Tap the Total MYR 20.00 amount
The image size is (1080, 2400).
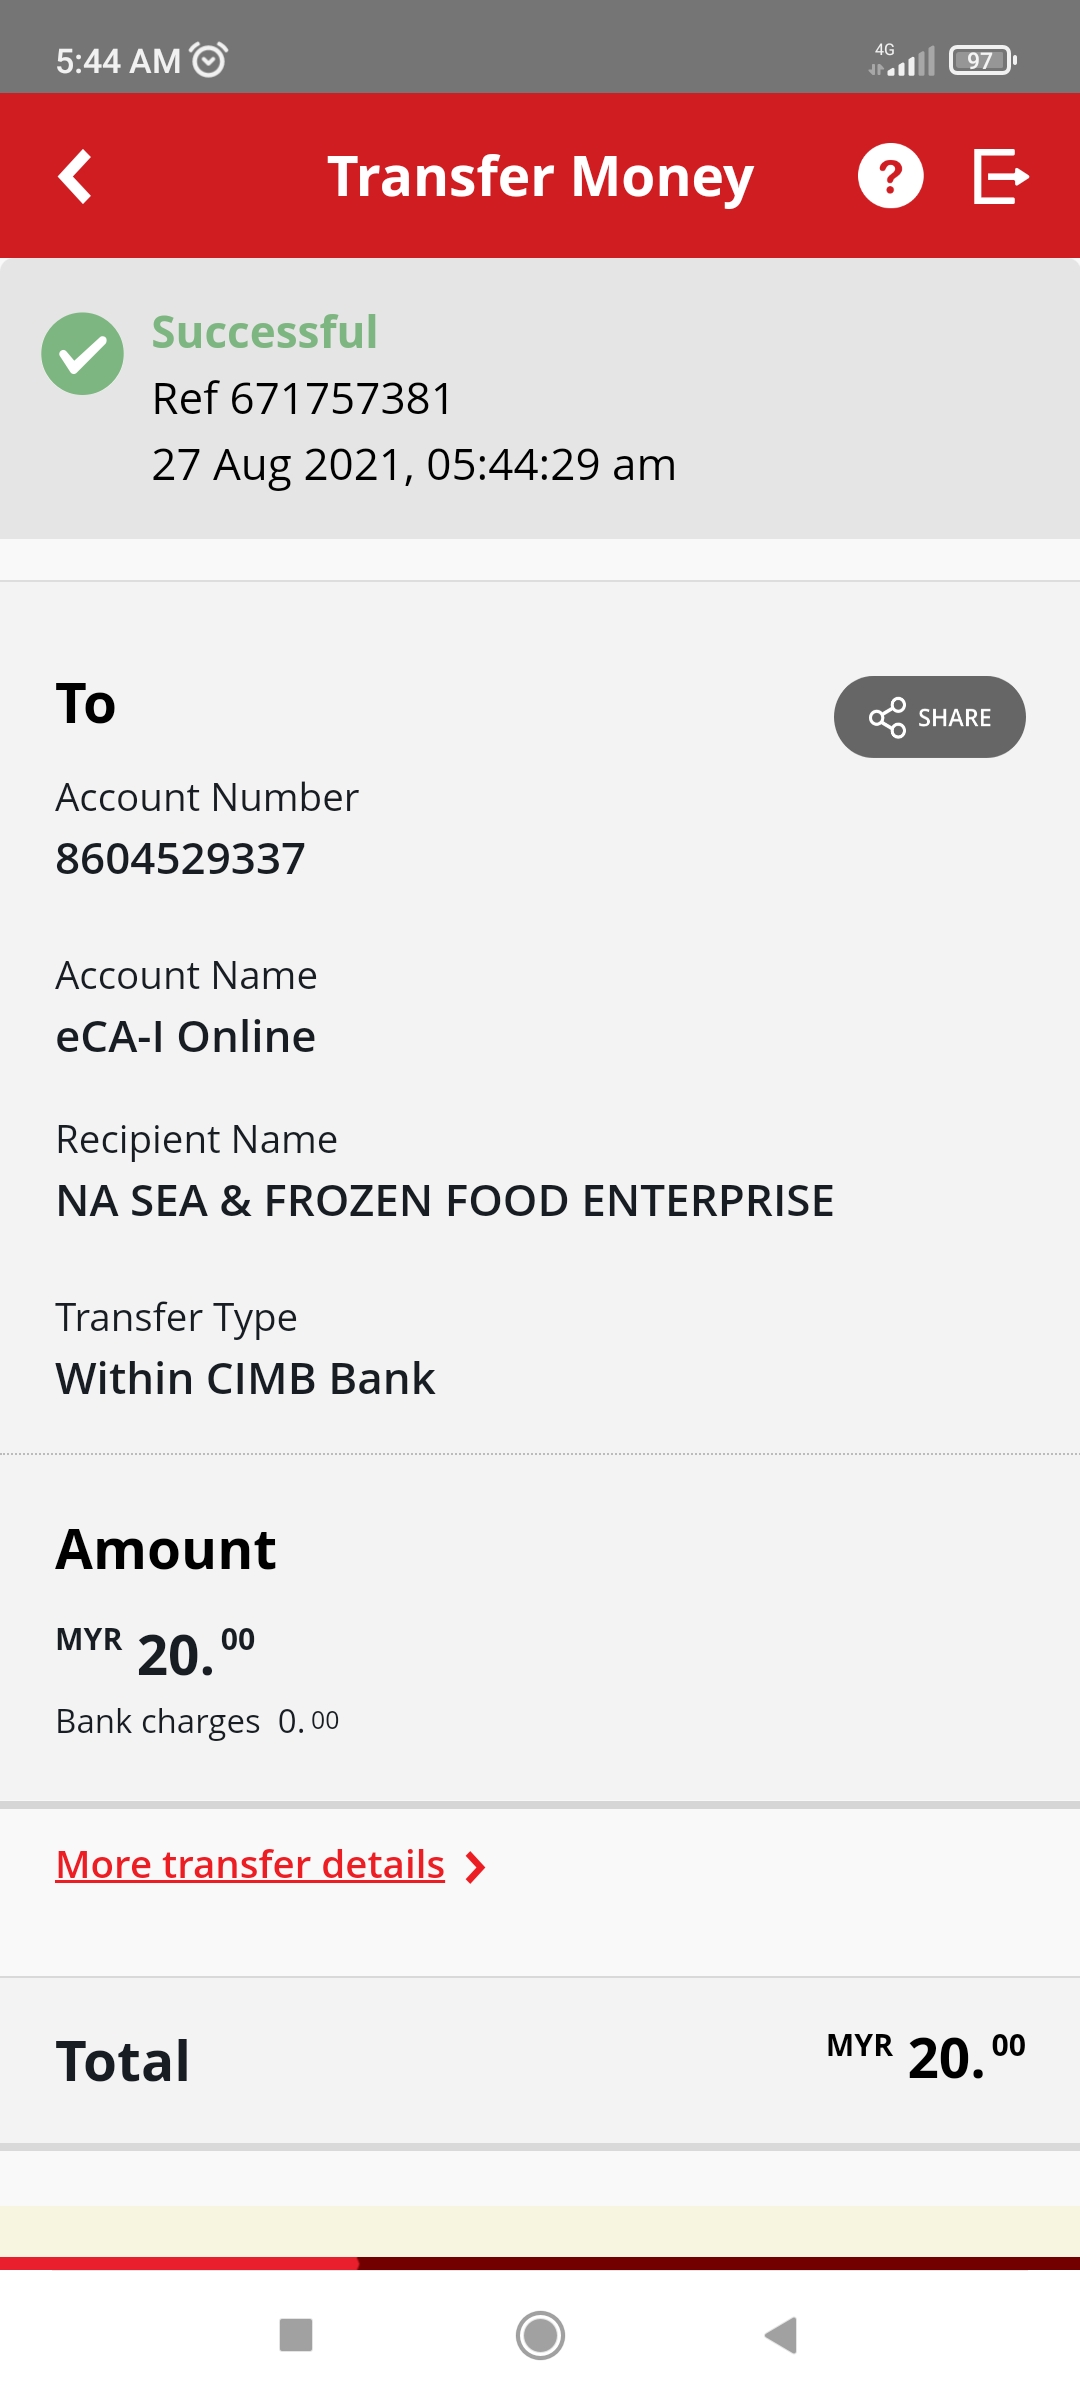(x=926, y=2056)
